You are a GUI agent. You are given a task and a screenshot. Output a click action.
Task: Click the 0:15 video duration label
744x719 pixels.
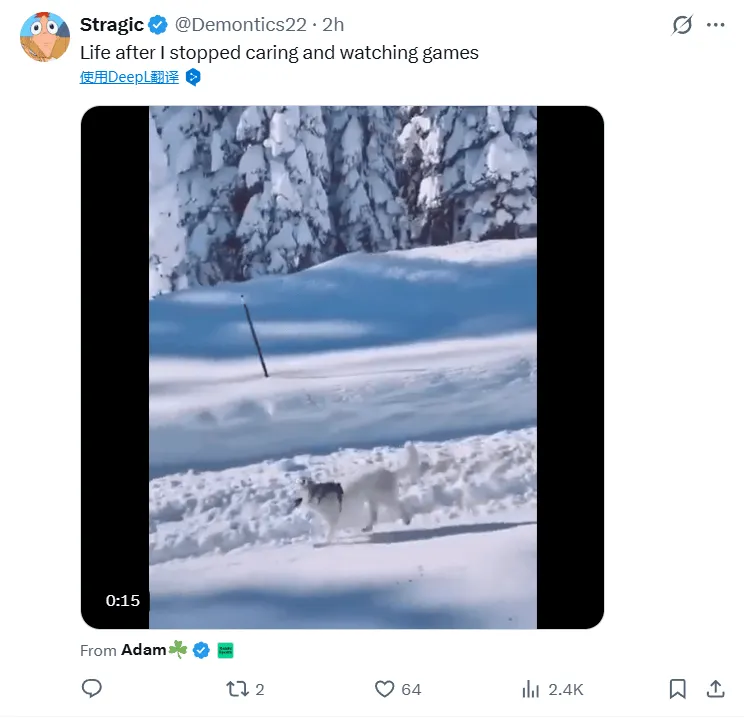(x=123, y=601)
